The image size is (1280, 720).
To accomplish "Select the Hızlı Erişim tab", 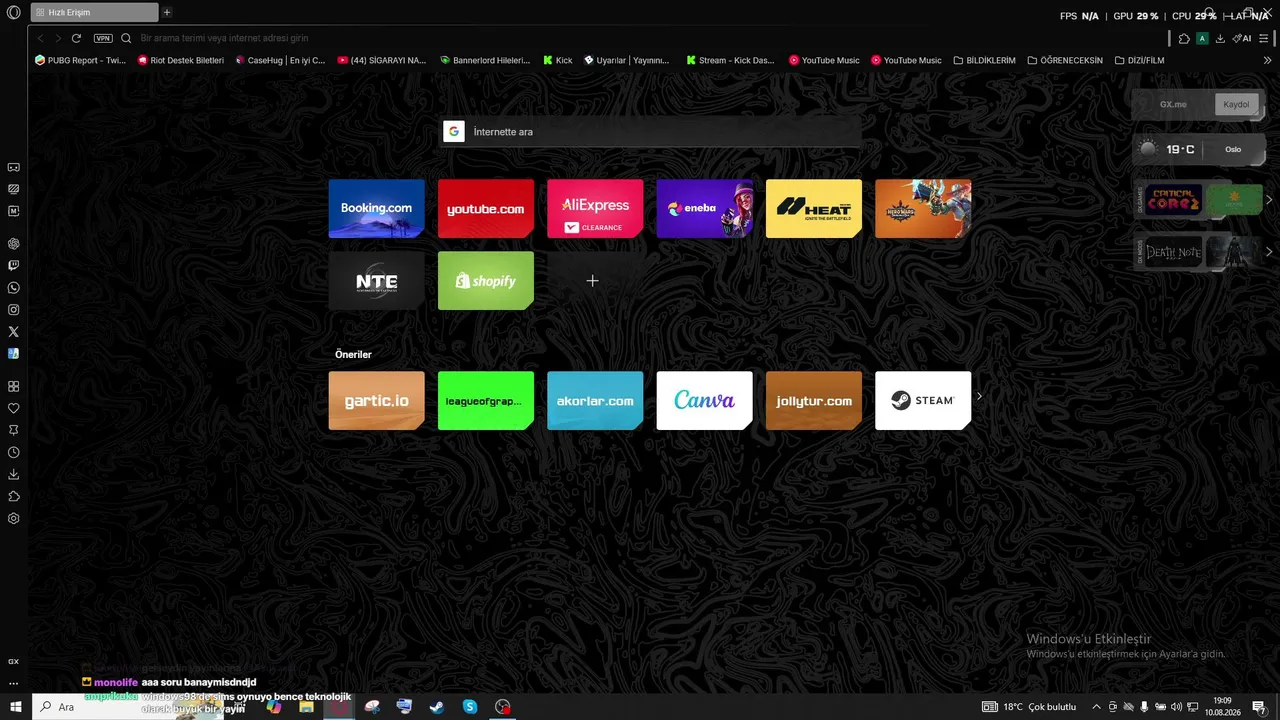I will coord(94,12).
